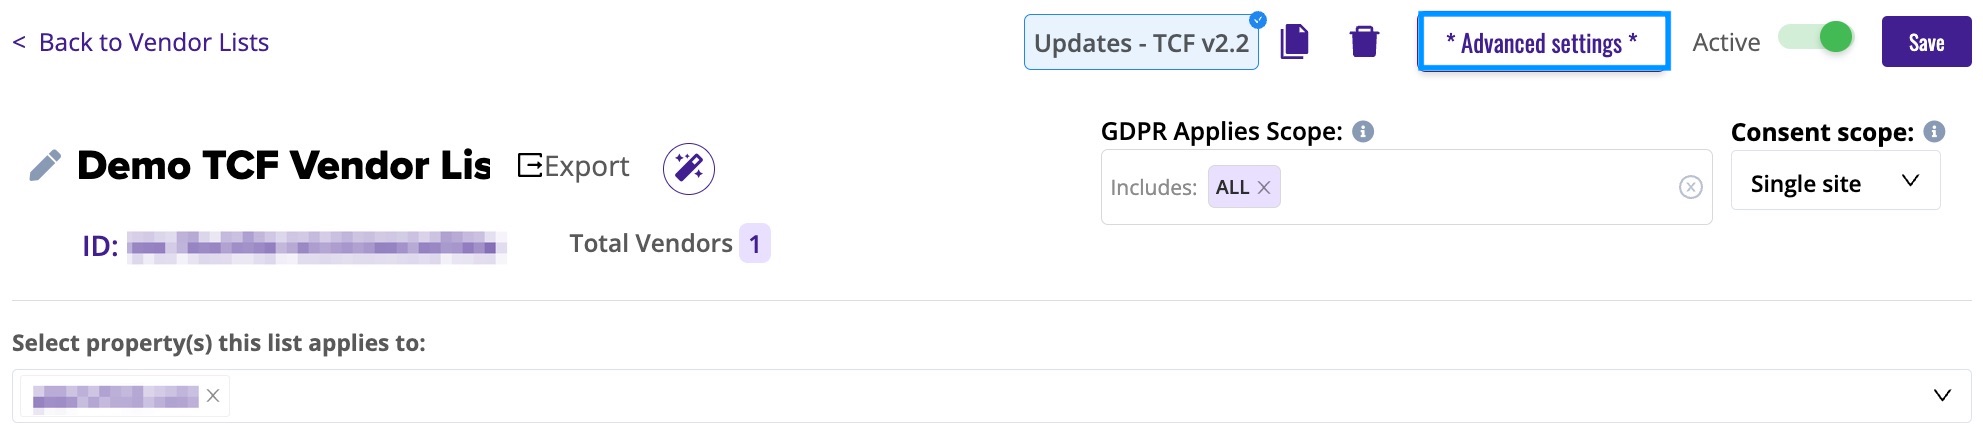Click the Demo TCF Vendor List name field
This screenshot has width=1983, height=430.
pyautogui.click(x=284, y=165)
